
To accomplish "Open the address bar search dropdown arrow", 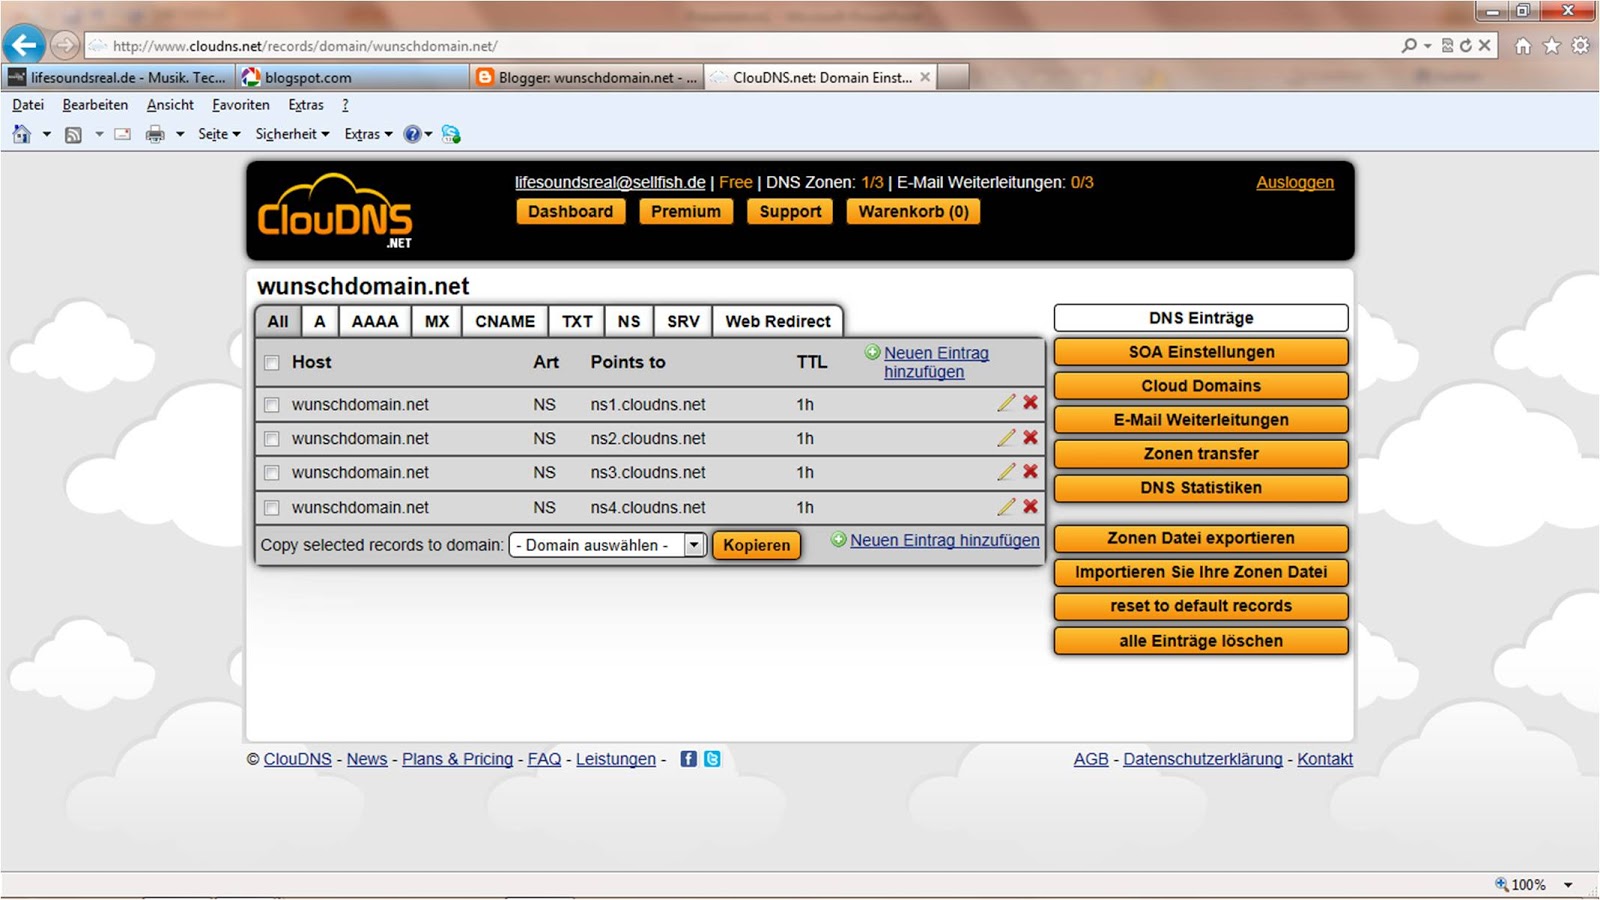I will coord(1427,46).
